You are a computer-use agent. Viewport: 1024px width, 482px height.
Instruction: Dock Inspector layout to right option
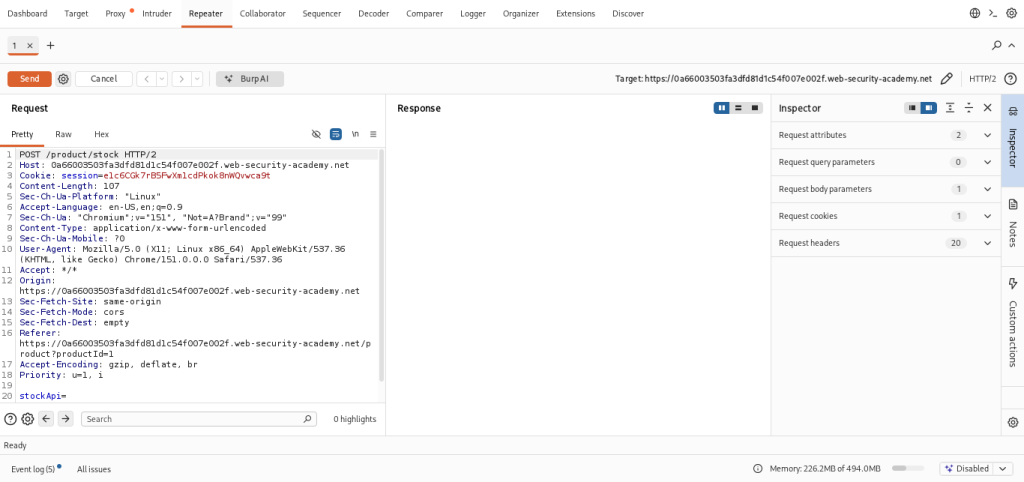tap(929, 108)
